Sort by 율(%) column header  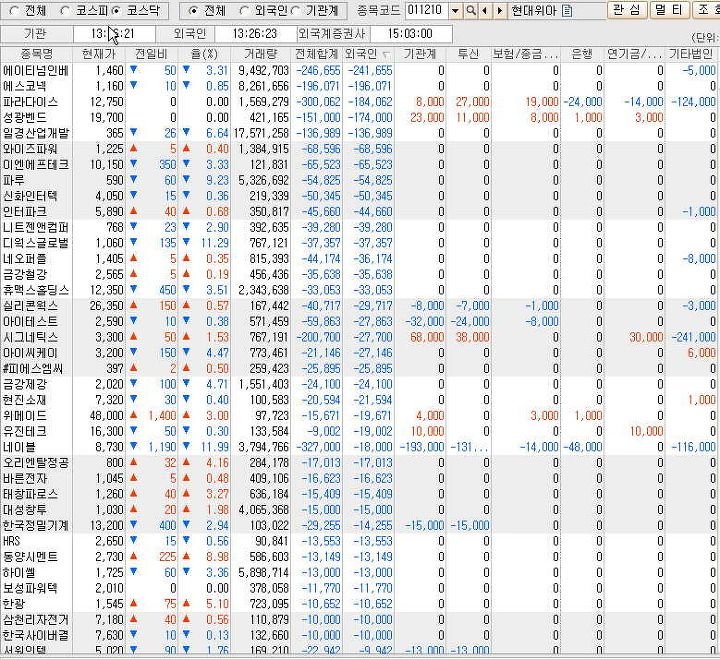204,54
